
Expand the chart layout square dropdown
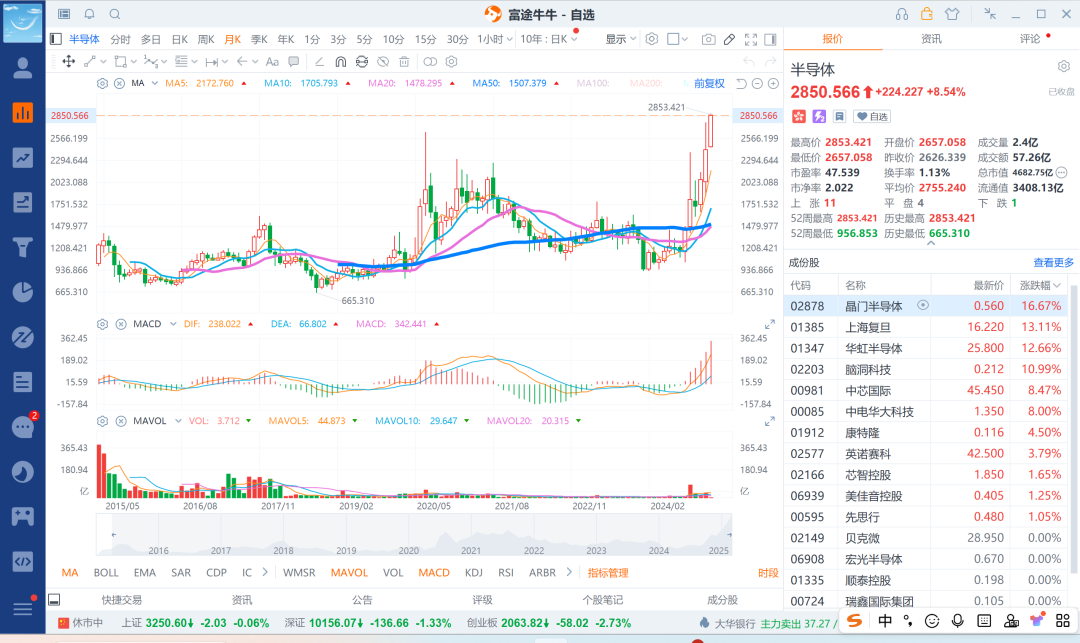click(x=685, y=39)
